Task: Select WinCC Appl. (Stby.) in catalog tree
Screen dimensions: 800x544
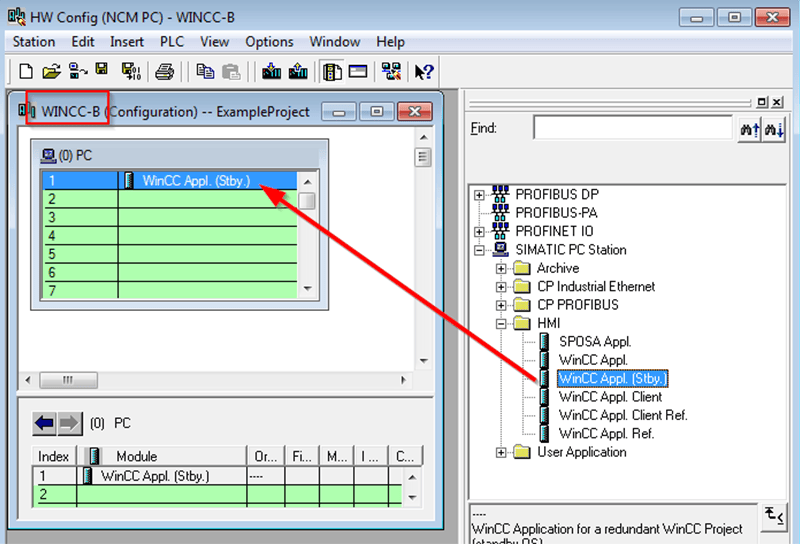Action: pos(612,378)
